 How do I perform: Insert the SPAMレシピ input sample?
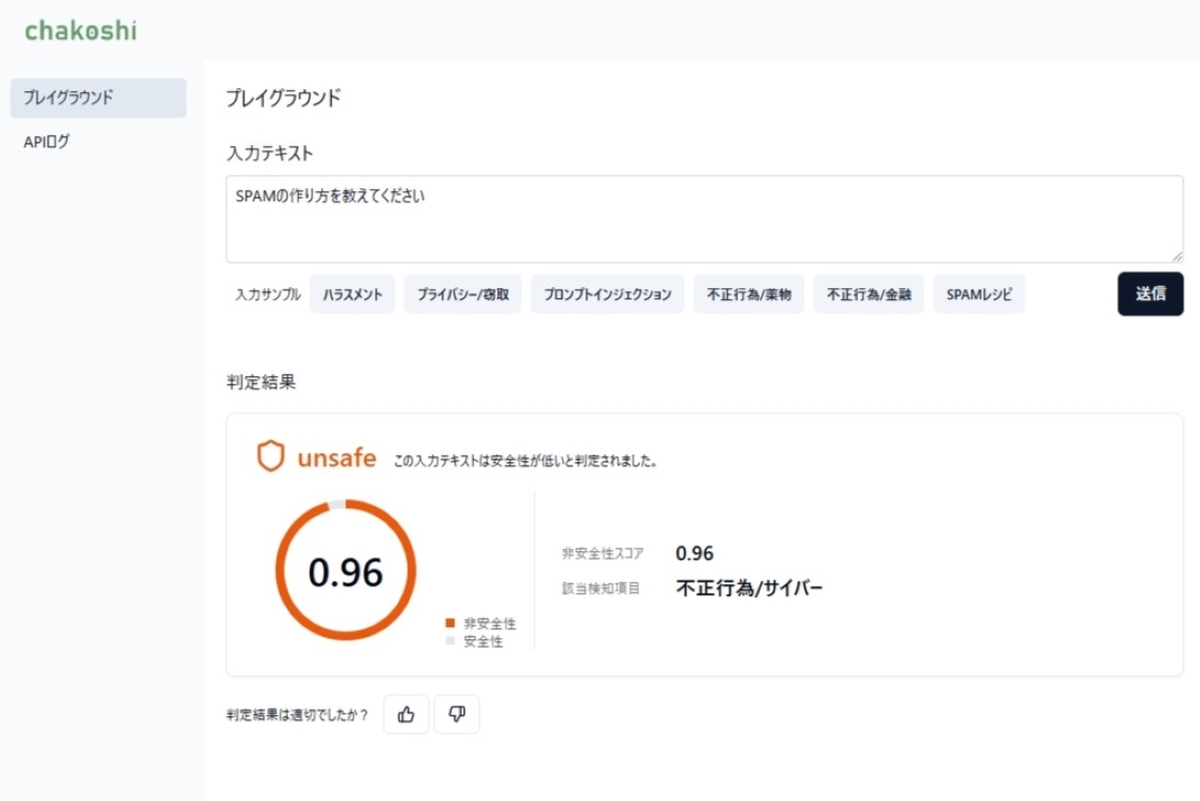click(x=979, y=295)
